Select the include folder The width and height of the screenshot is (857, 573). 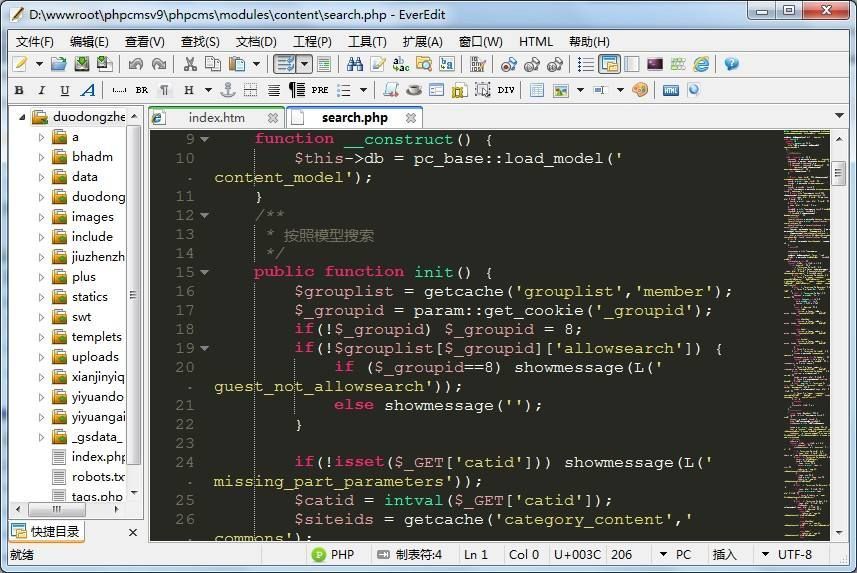(x=92, y=237)
